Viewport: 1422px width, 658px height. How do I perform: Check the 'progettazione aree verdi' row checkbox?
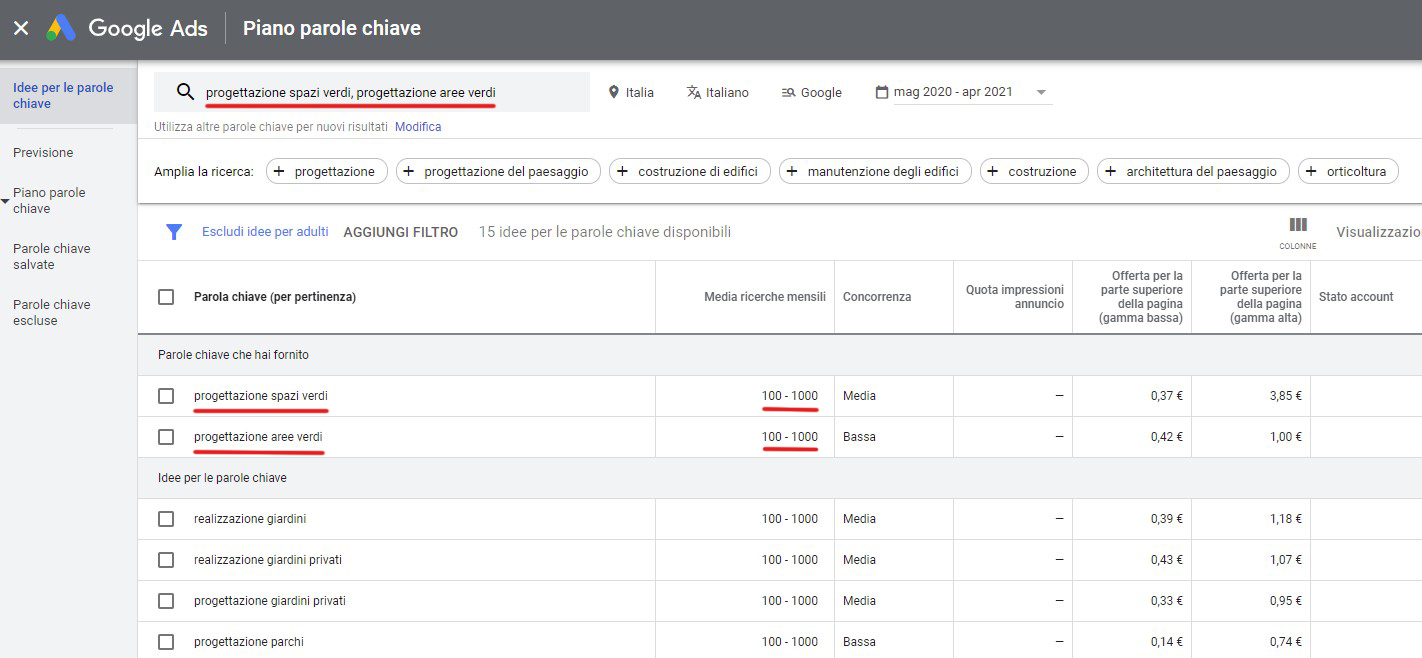[x=166, y=437]
